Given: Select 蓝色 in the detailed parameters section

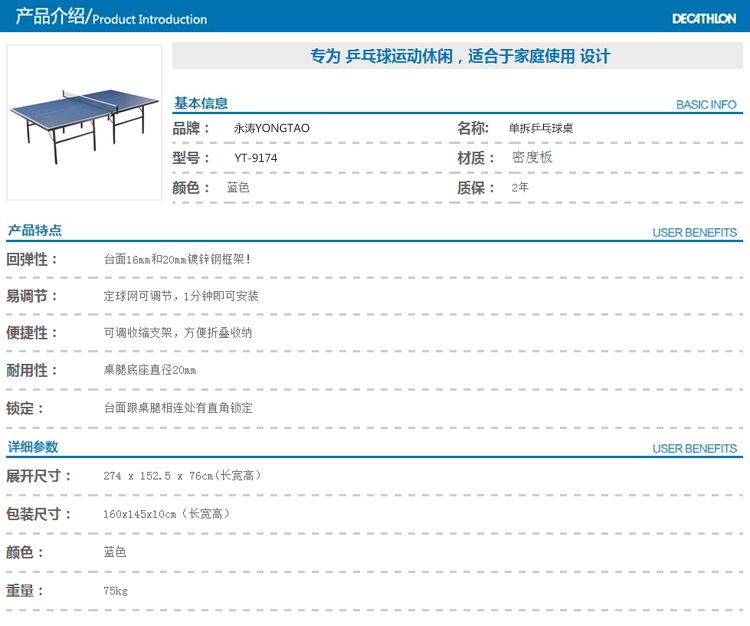Looking at the screenshot, I should [x=115, y=552].
